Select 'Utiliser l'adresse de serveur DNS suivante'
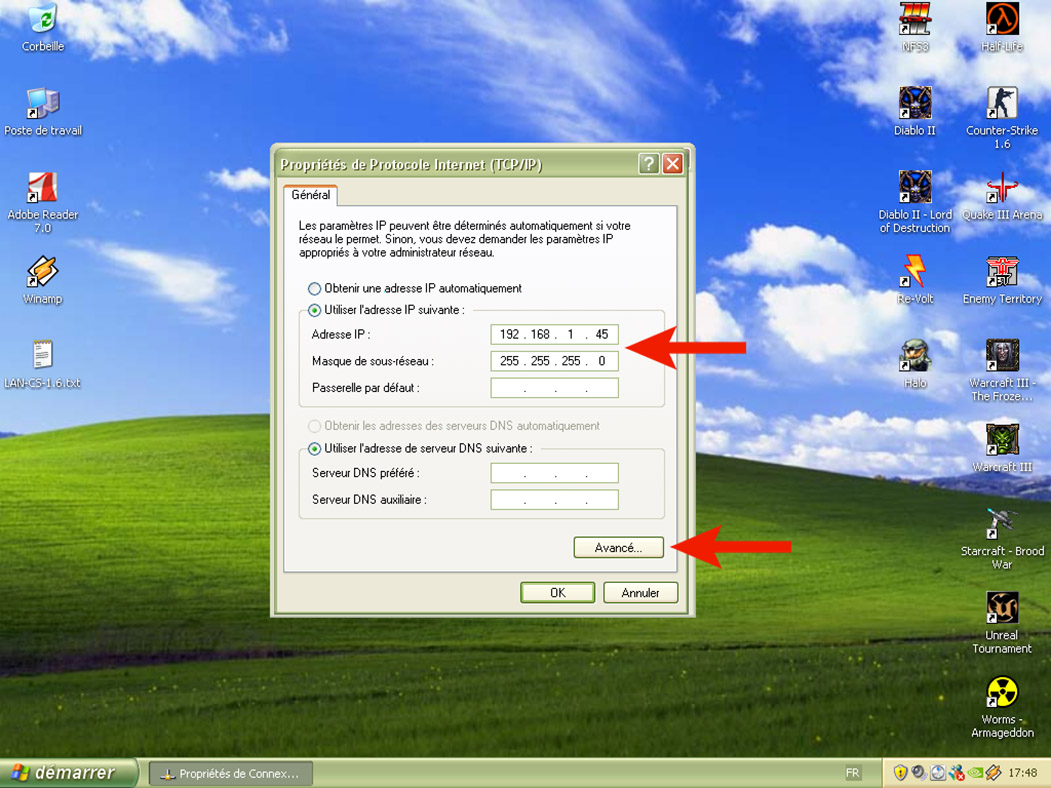This screenshot has width=1051, height=788. pos(315,449)
